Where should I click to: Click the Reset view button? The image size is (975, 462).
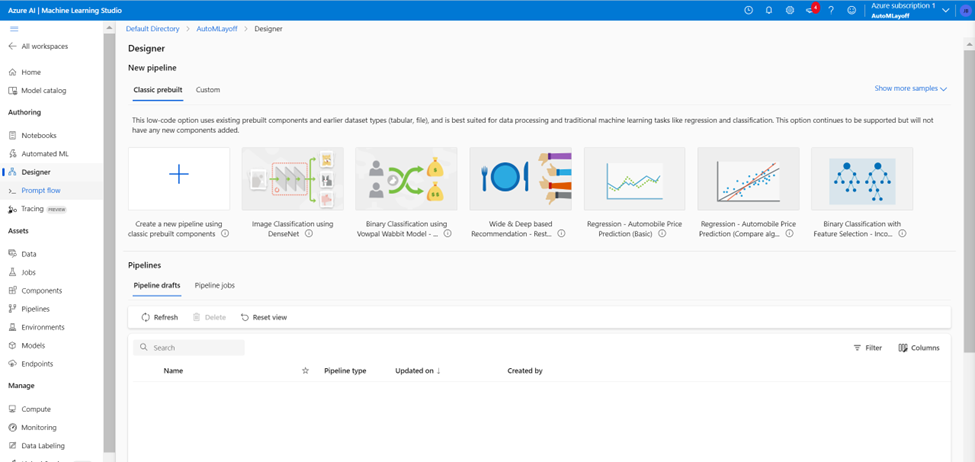[264, 317]
